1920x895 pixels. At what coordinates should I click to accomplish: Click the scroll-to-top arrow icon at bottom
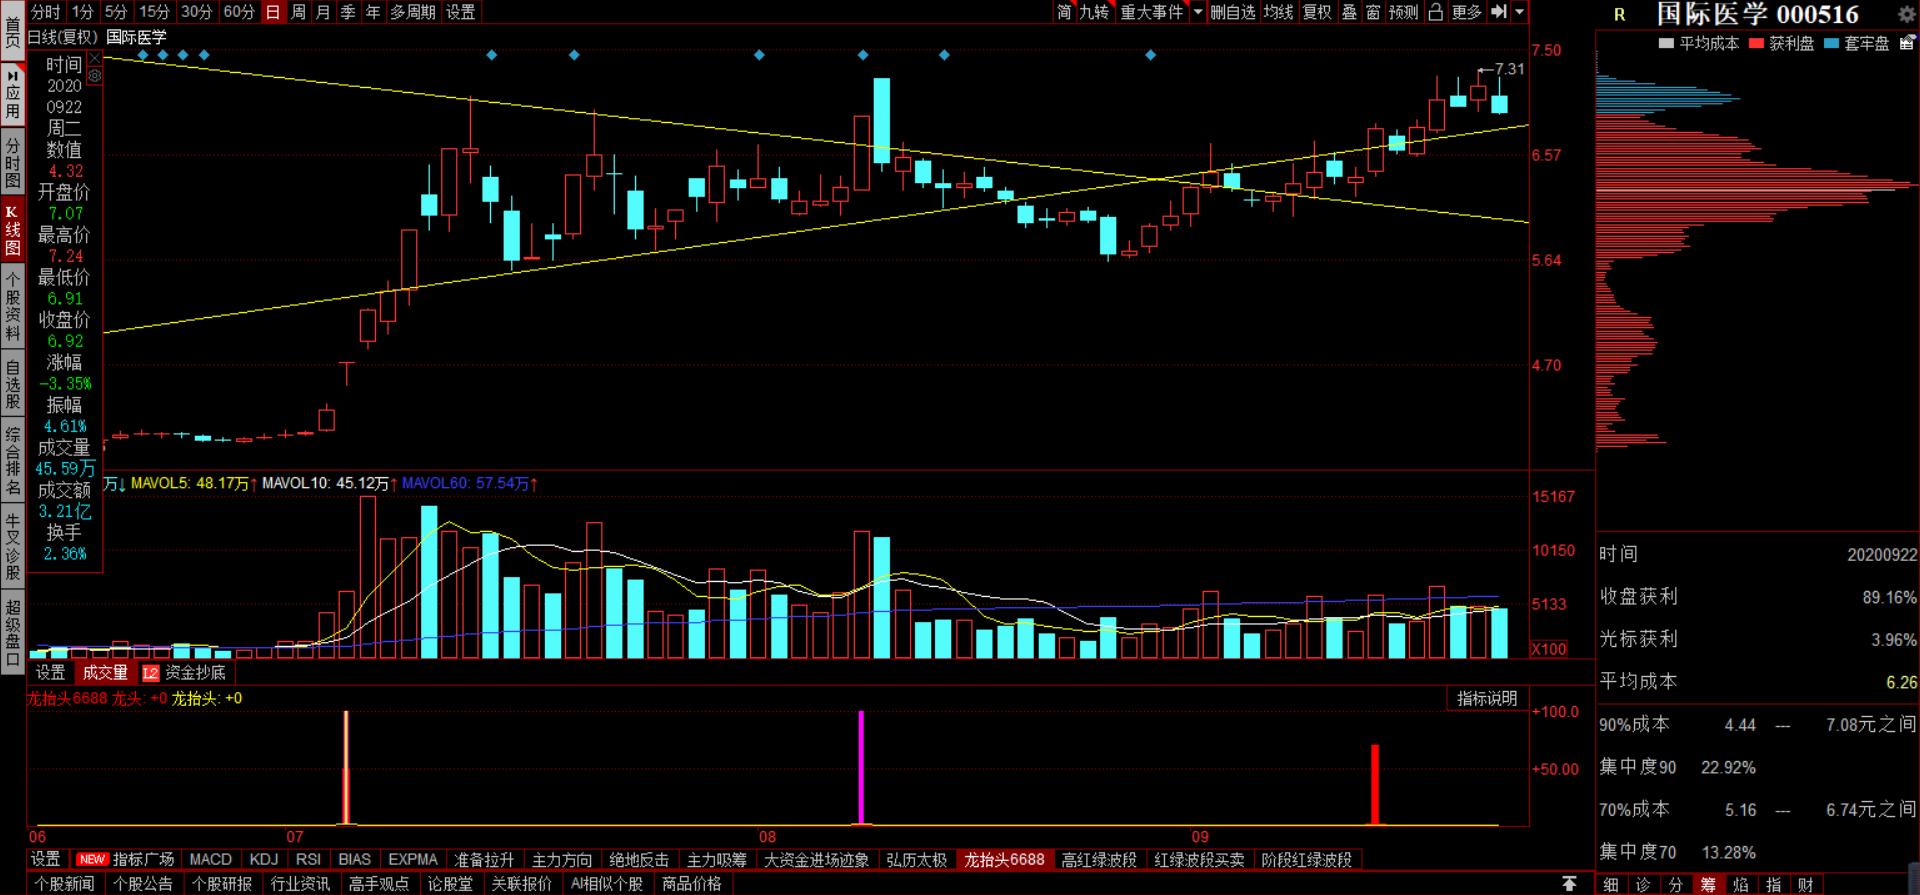pos(1569,884)
